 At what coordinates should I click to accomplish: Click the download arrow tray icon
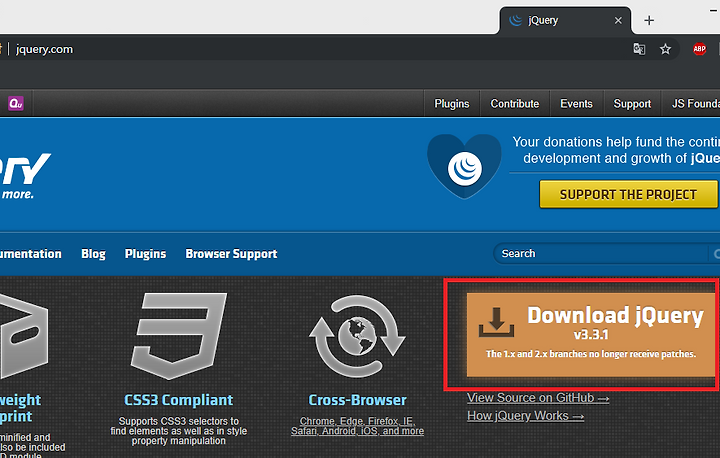pos(496,322)
